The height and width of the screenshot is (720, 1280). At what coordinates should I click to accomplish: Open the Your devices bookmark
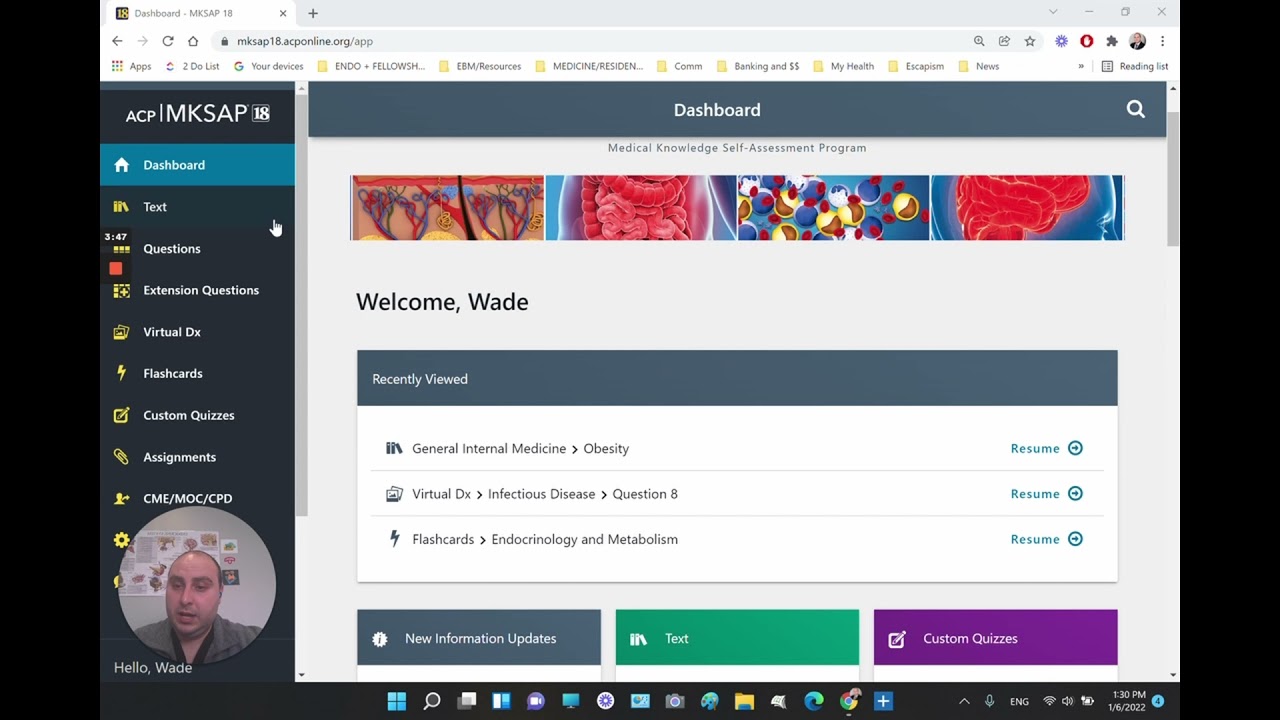click(269, 66)
